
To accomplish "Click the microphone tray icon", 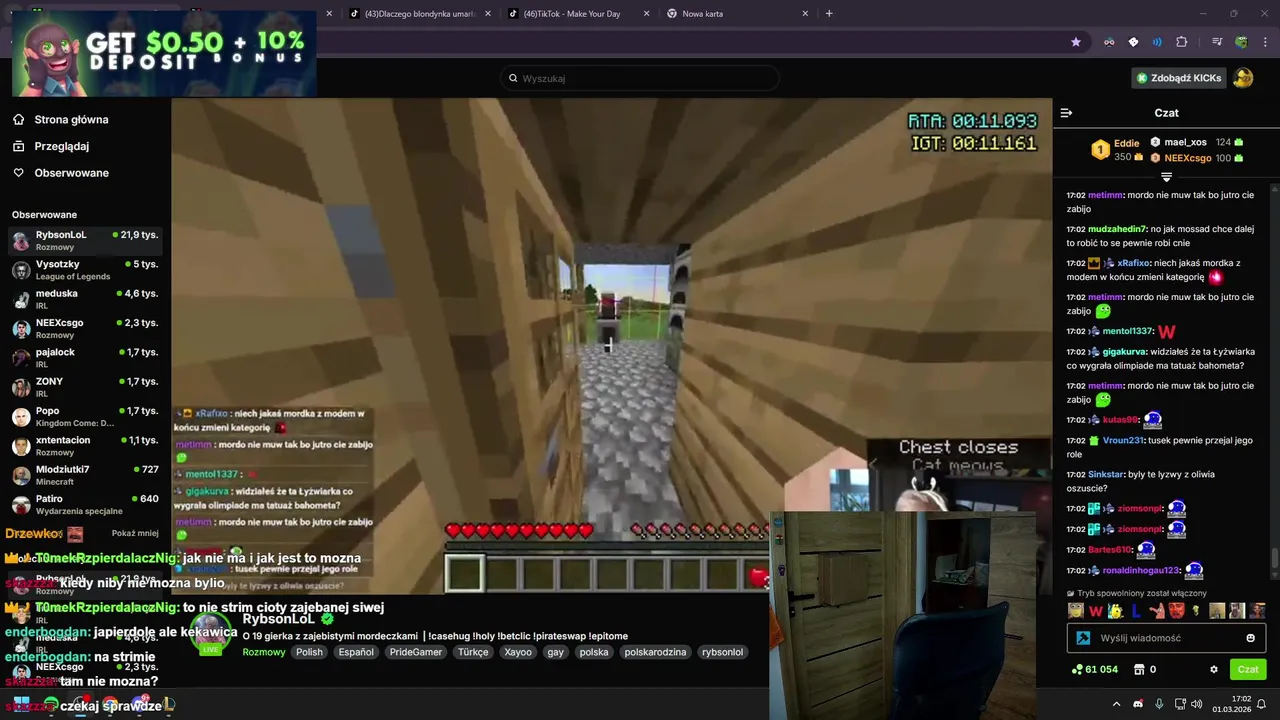I will tap(1159, 704).
